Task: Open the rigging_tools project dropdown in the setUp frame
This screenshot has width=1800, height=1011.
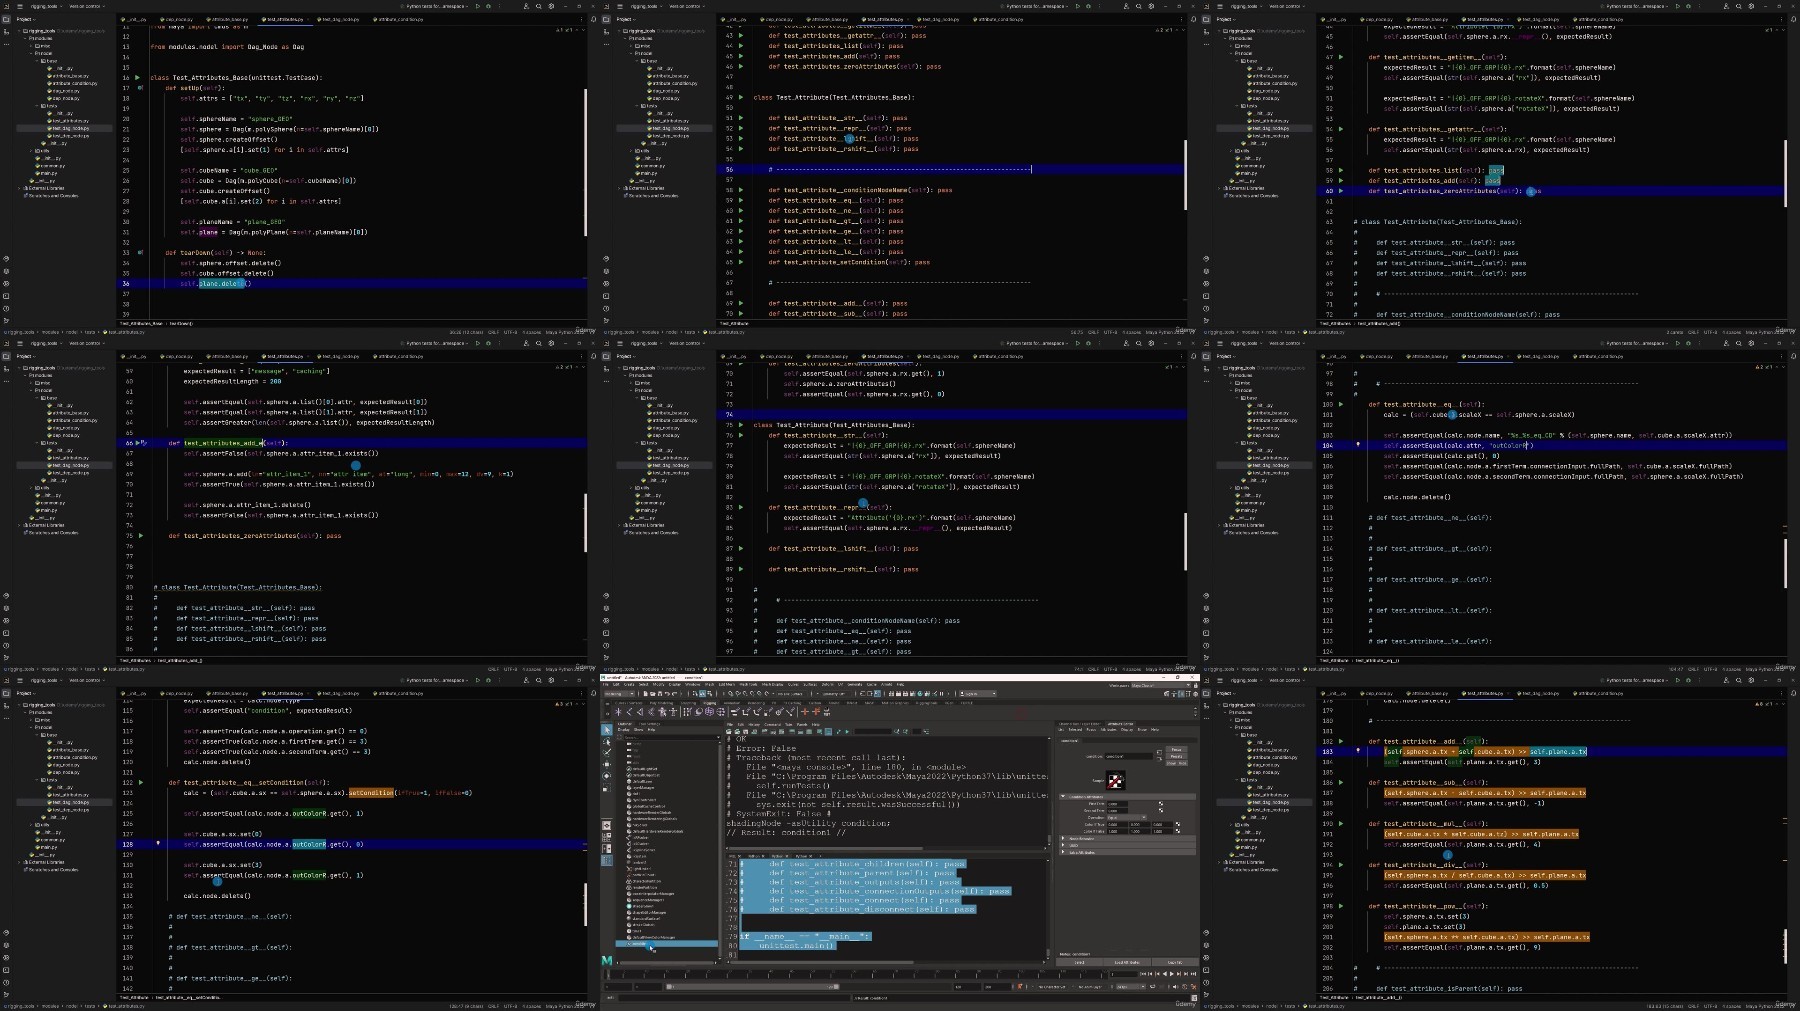Action: 46,6
